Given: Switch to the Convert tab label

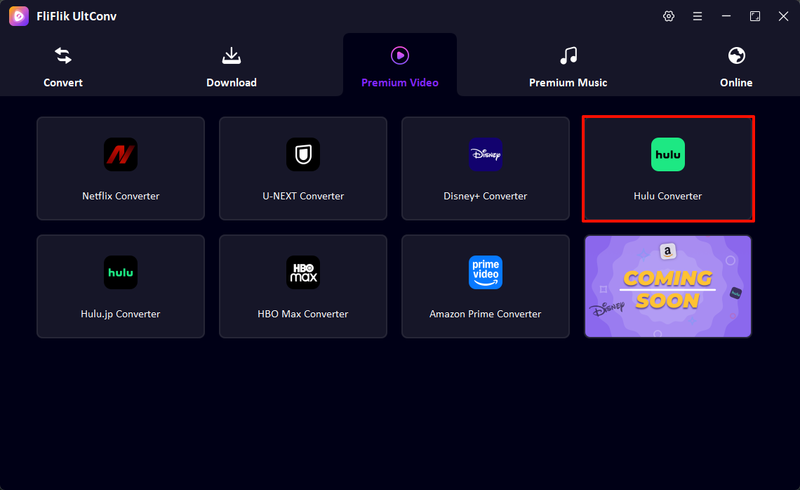Looking at the screenshot, I should [x=63, y=83].
